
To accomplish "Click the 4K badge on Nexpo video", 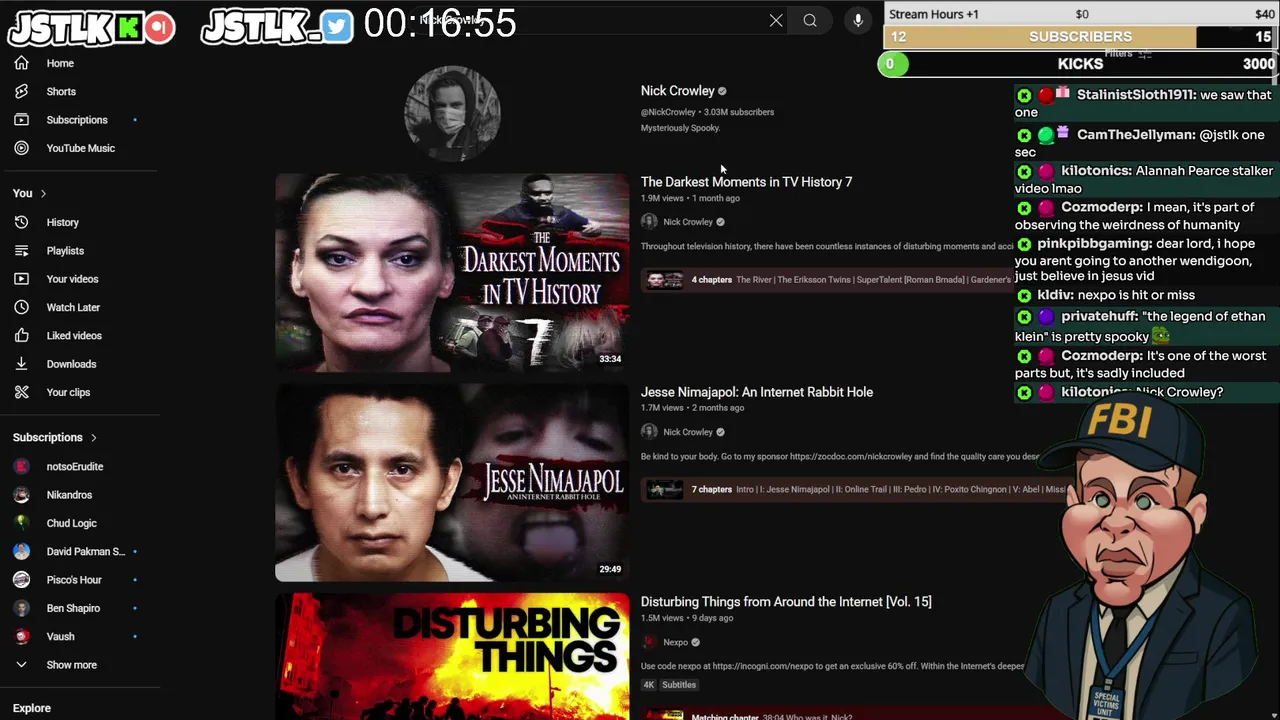I will [x=649, y=685].
